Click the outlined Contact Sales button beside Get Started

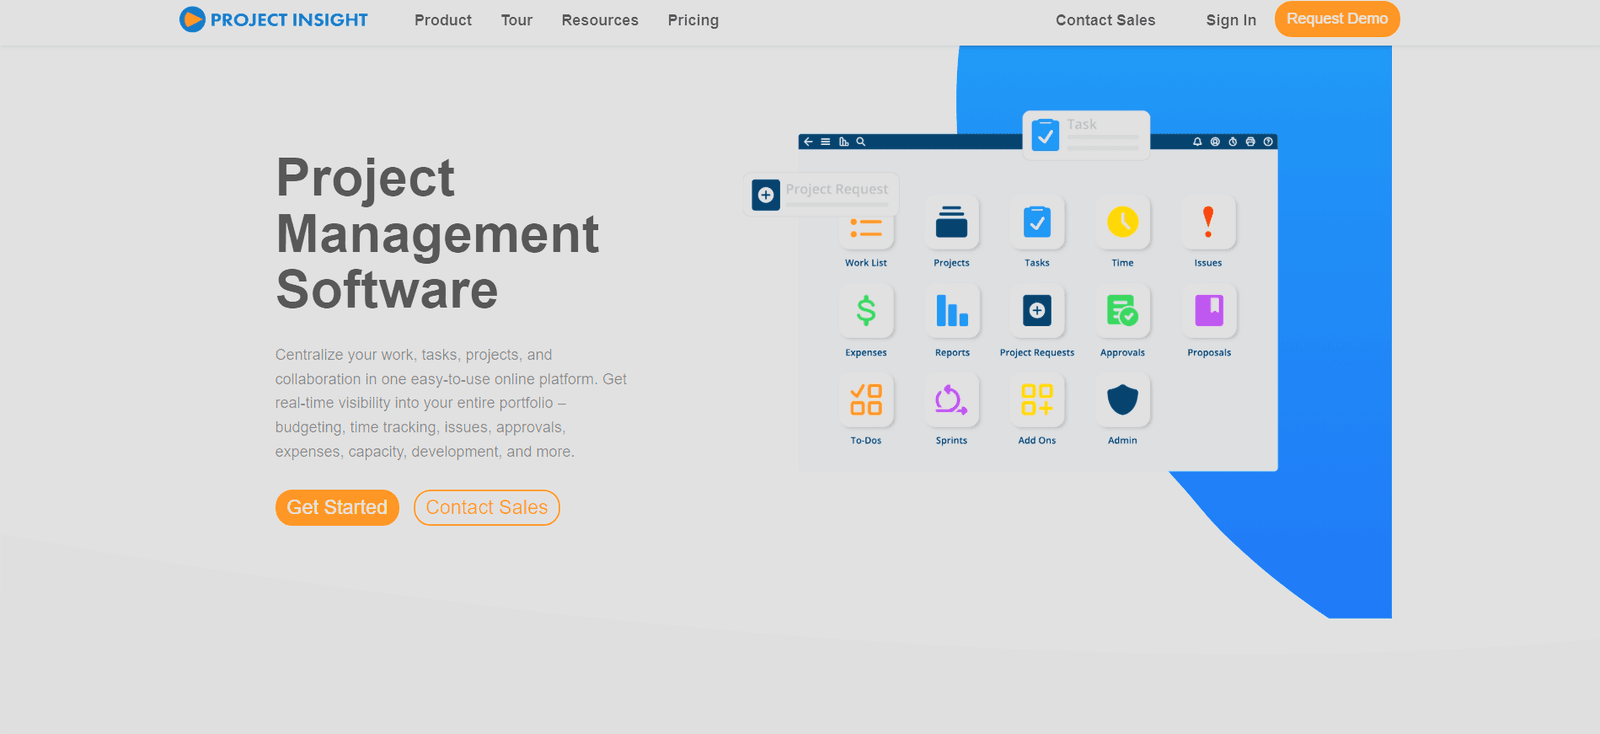pyautogui.click(x=487, y=507)
